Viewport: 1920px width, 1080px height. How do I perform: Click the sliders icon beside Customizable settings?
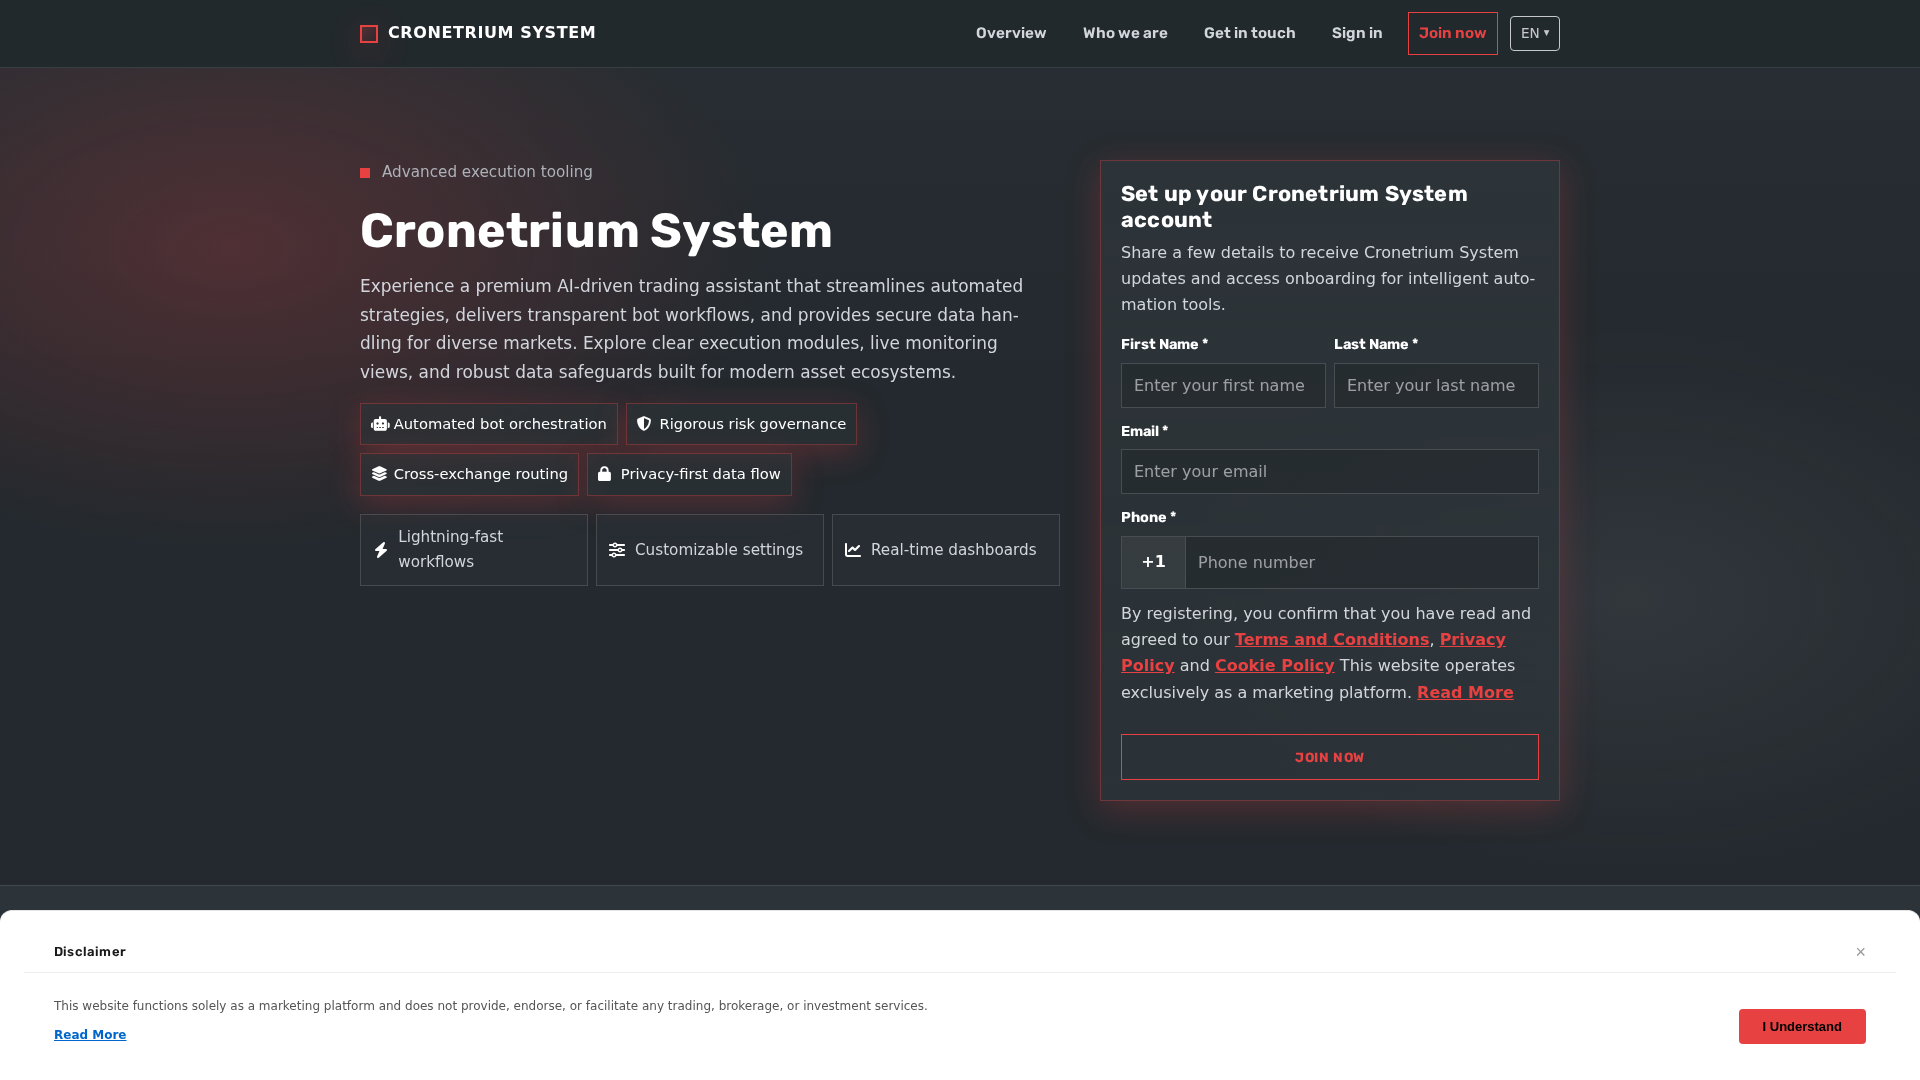point(617,550)
